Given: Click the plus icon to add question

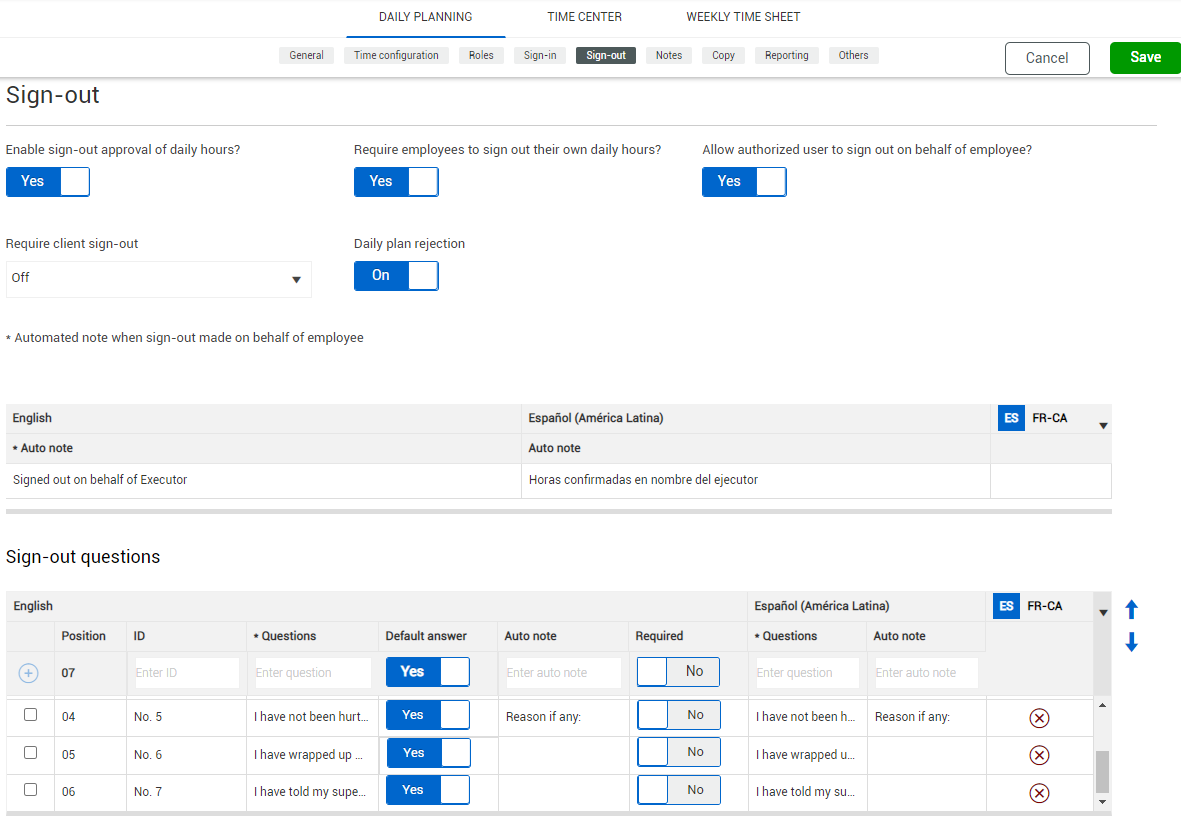Looking at the screenshot, I should 29,674.
